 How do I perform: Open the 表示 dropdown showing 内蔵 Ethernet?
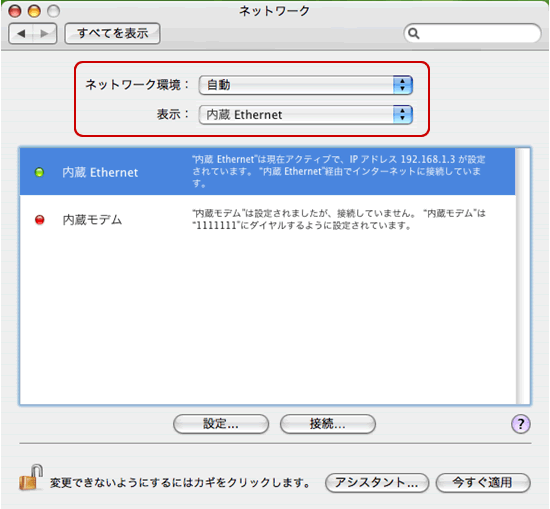point(306,115)
